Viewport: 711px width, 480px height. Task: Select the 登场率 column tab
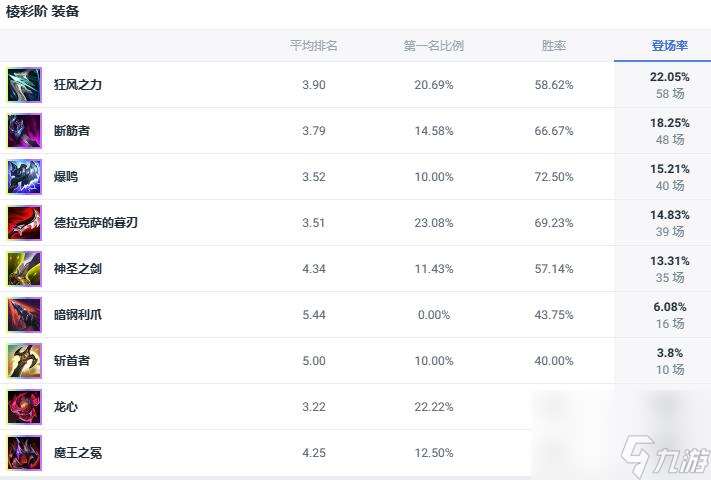[x=668, y=46]
